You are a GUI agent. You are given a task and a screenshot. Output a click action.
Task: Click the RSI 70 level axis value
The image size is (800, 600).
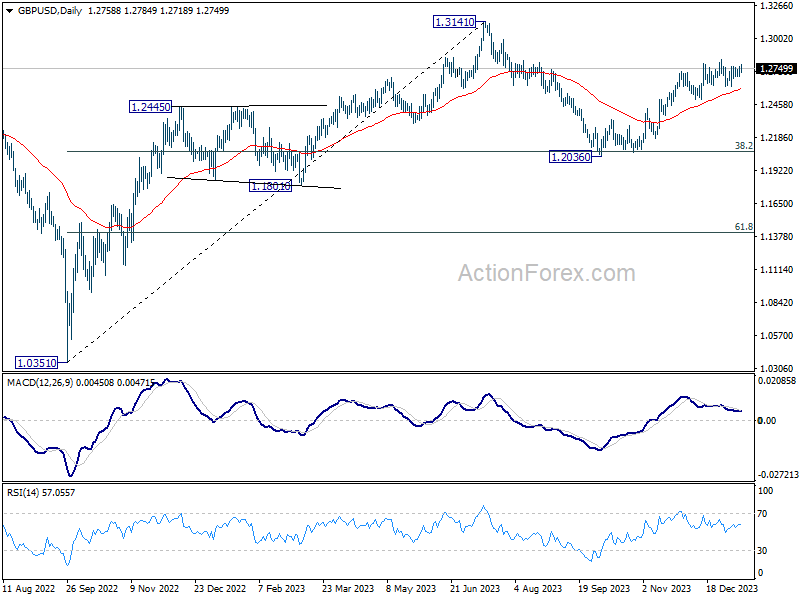point(767,513)
